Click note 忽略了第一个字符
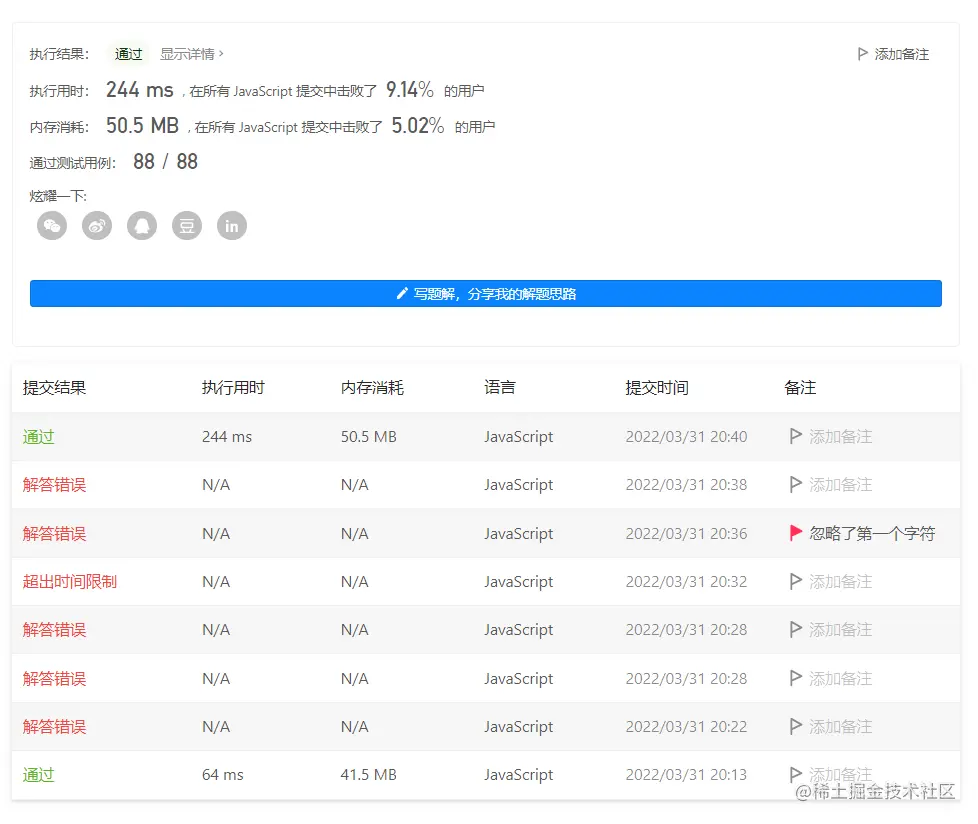 872,533
